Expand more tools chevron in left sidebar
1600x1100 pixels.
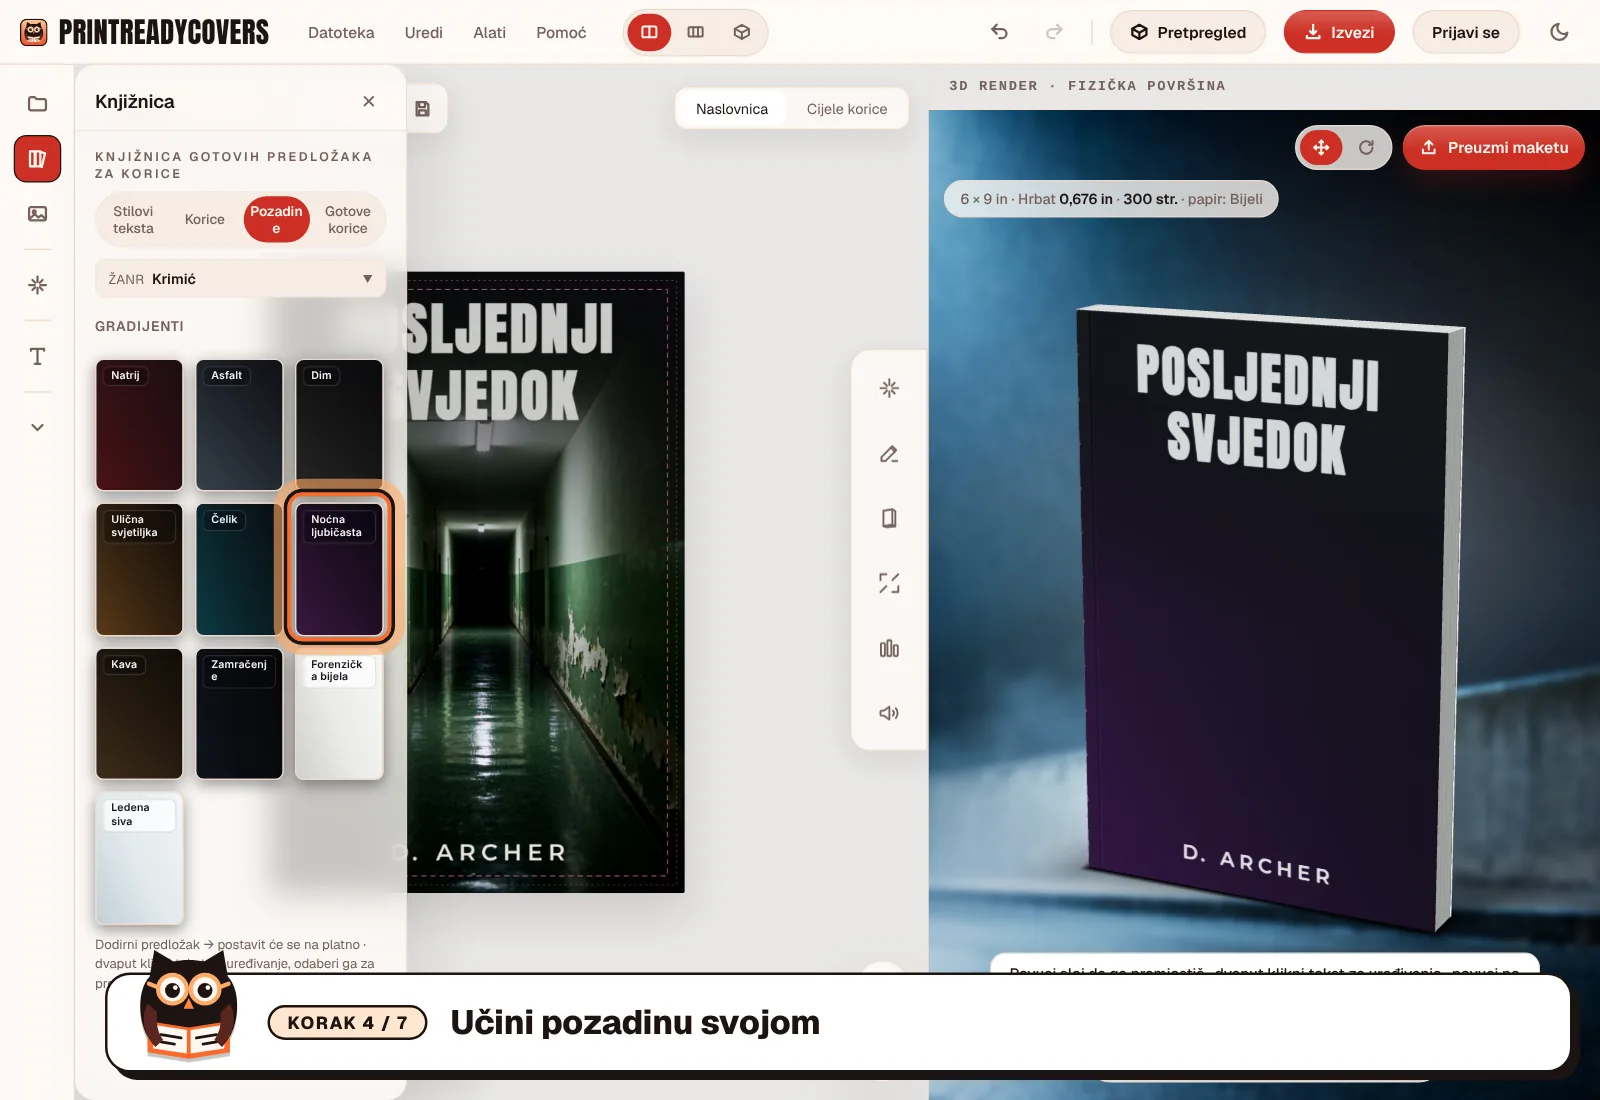37,427
